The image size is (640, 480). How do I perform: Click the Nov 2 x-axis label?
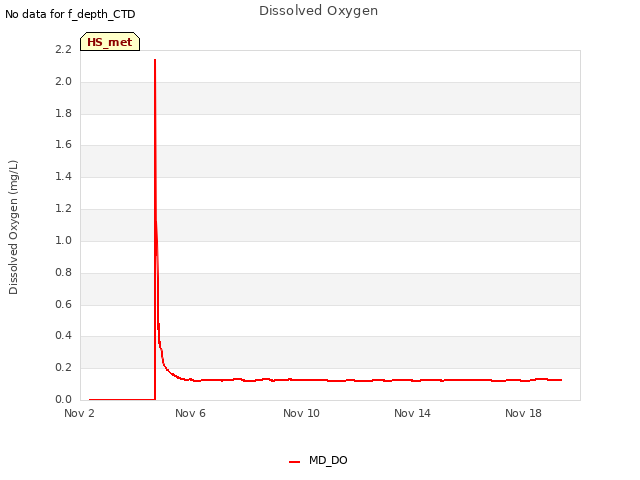click(x=79, y=413)
